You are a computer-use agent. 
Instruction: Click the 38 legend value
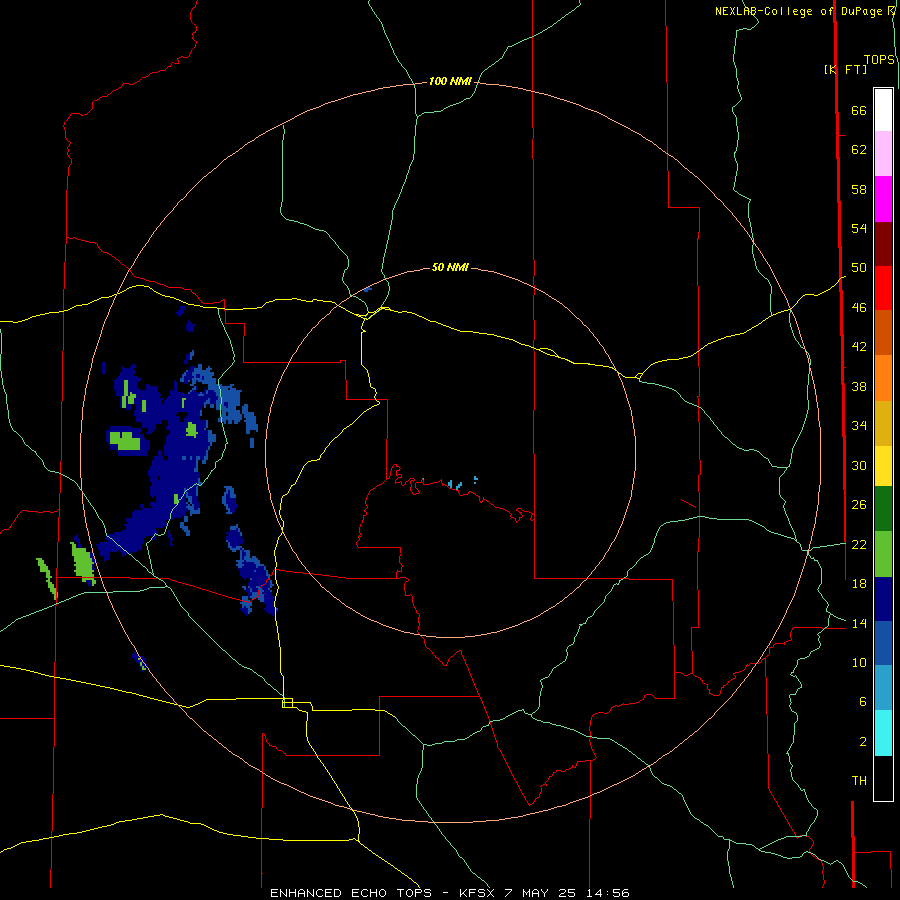click(859, 386)
